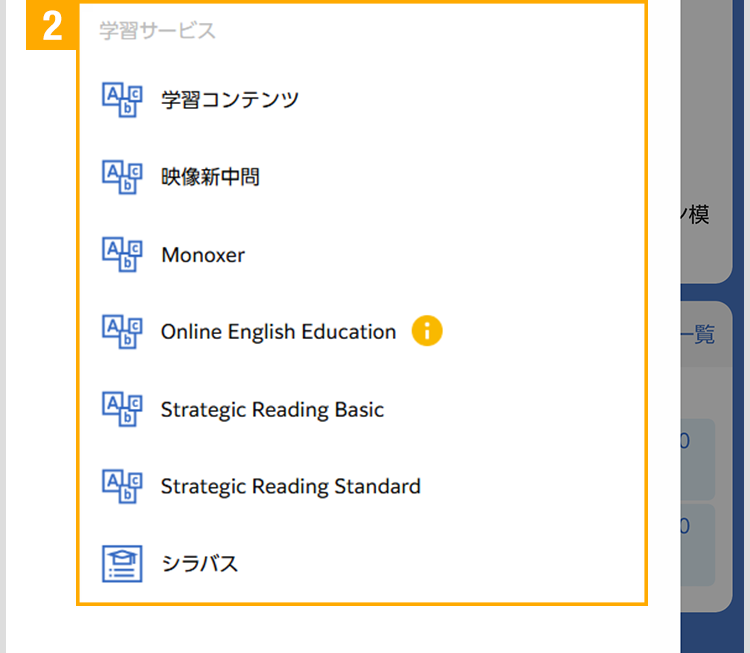750x653 pixels.
Task: Click the partially hidden 一覧 link
Action: pyautogui.click(x=698, y=335)
